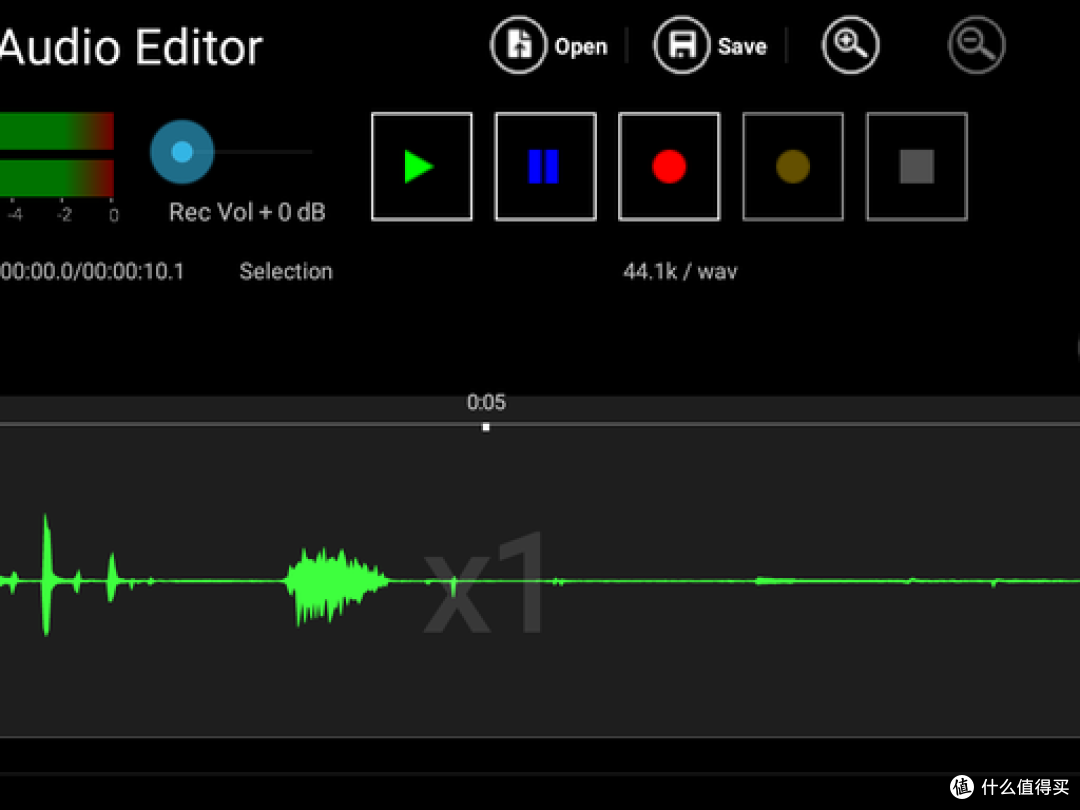This screenshot has height=810, width=1080.
Task: Click the Selection label
Action: [x=286, y=271]
